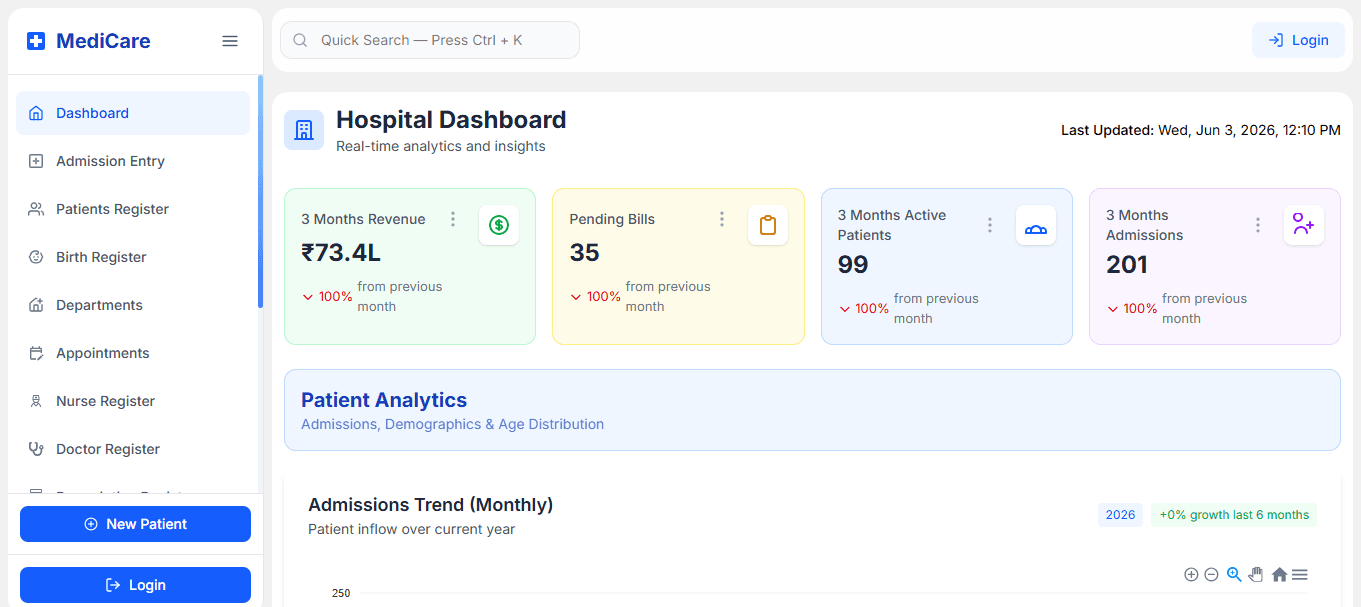Click the dollar icon on Revenue card

pos(499,225)
